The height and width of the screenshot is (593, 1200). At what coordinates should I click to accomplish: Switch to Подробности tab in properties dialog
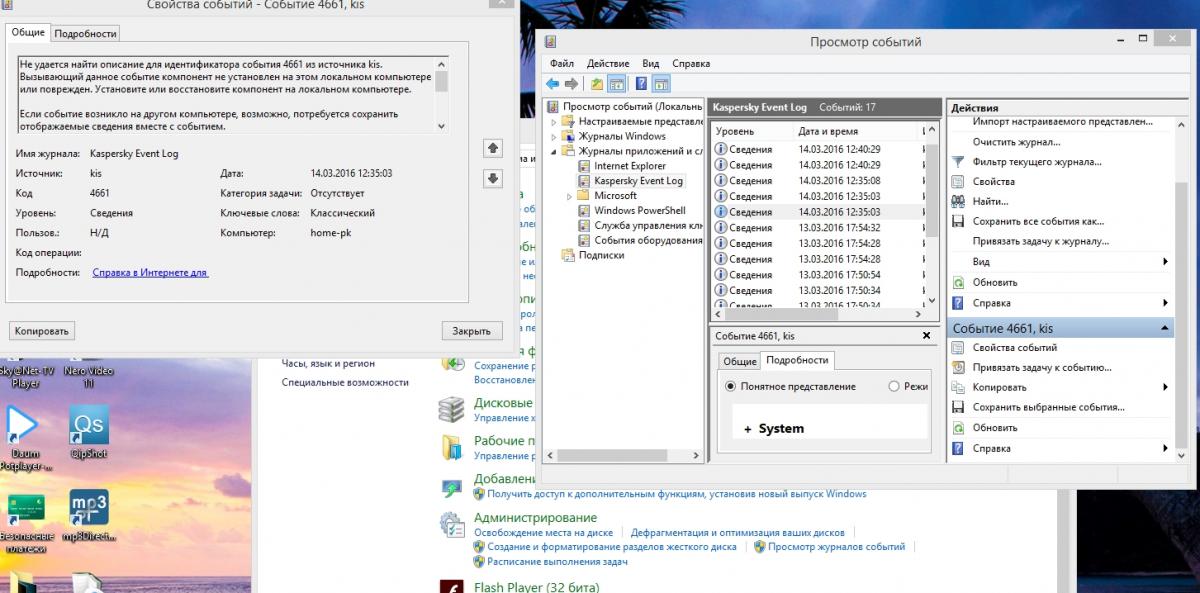point(85,33)
